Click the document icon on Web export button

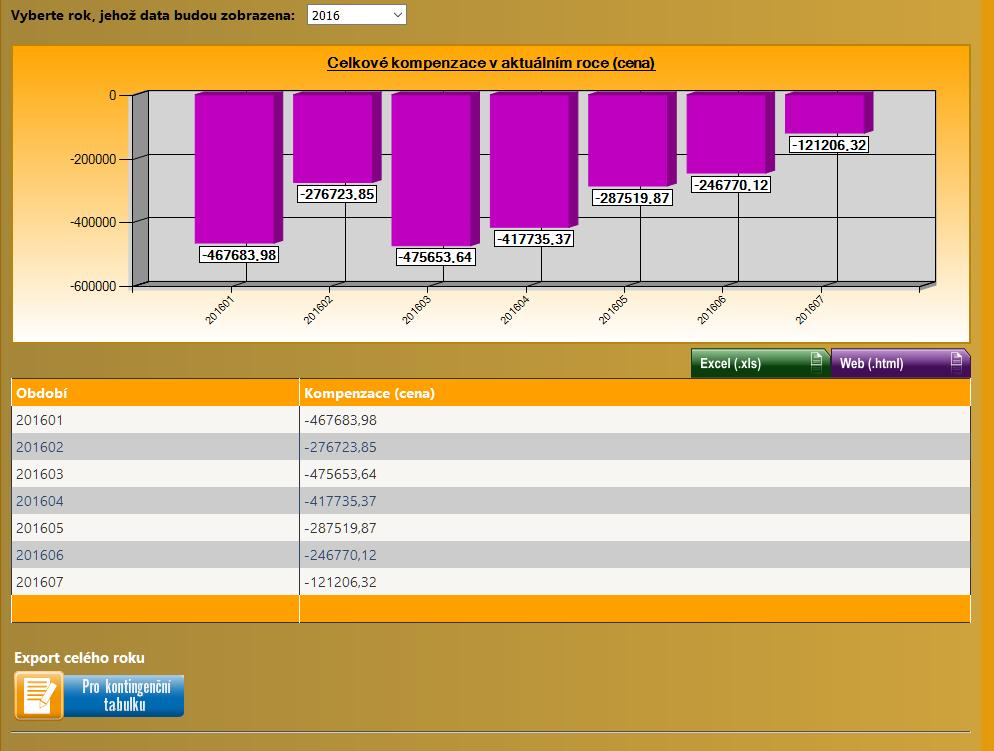click(957, 361)
